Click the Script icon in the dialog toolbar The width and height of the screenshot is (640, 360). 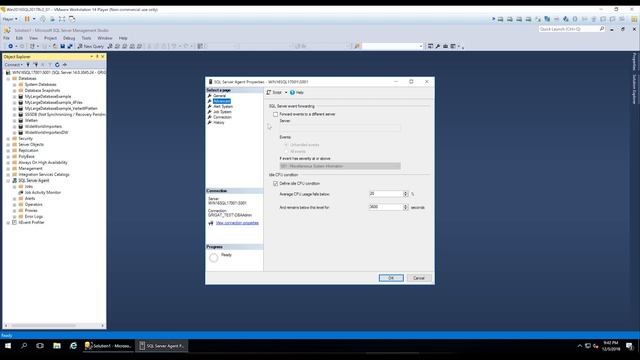pos(269,93)
